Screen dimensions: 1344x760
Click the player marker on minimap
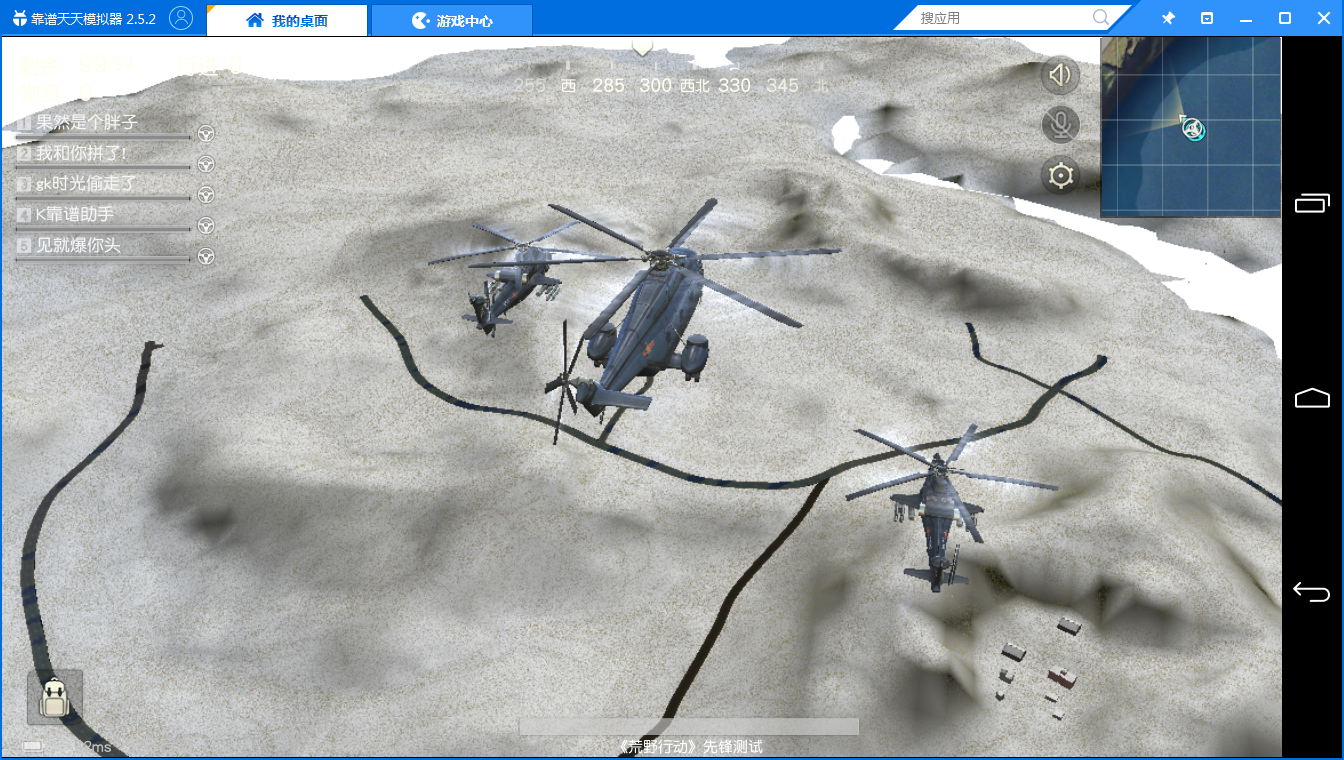pyautogui.click(x=1193, y=128)
